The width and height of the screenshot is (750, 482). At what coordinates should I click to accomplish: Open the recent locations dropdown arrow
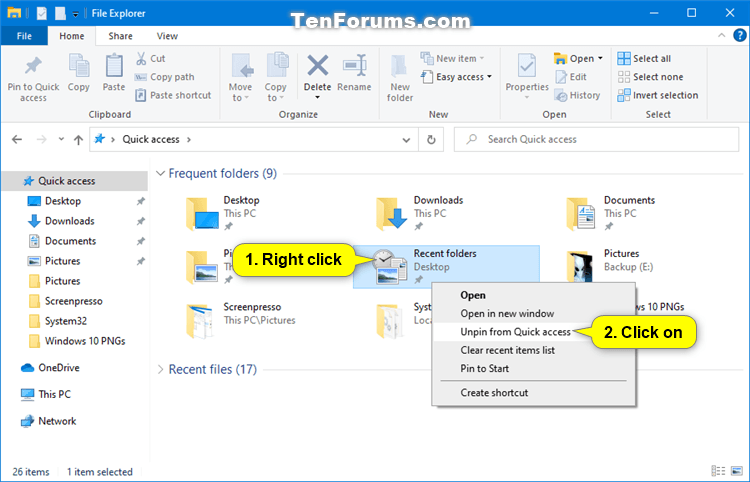click(x=61, y=139)
